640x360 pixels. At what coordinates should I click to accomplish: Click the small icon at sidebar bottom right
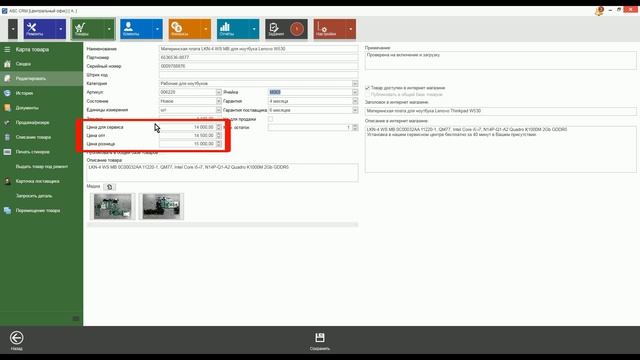[x=76, y=318]
